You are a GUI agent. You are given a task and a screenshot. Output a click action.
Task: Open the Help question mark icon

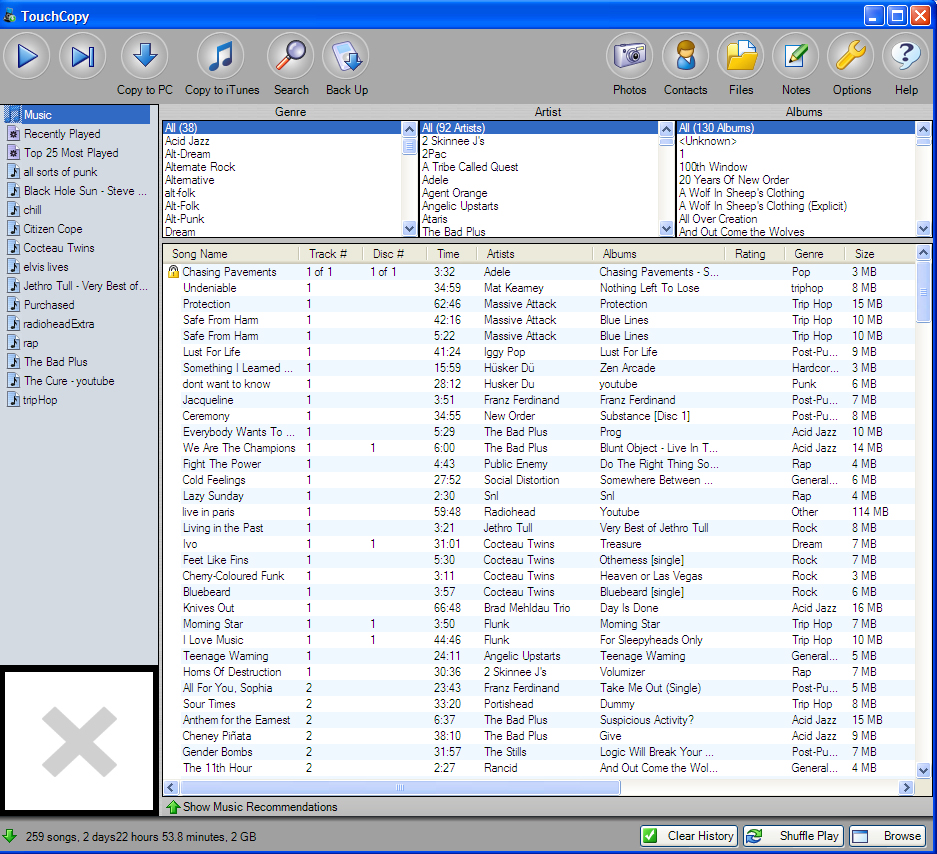tap(906, 57)
